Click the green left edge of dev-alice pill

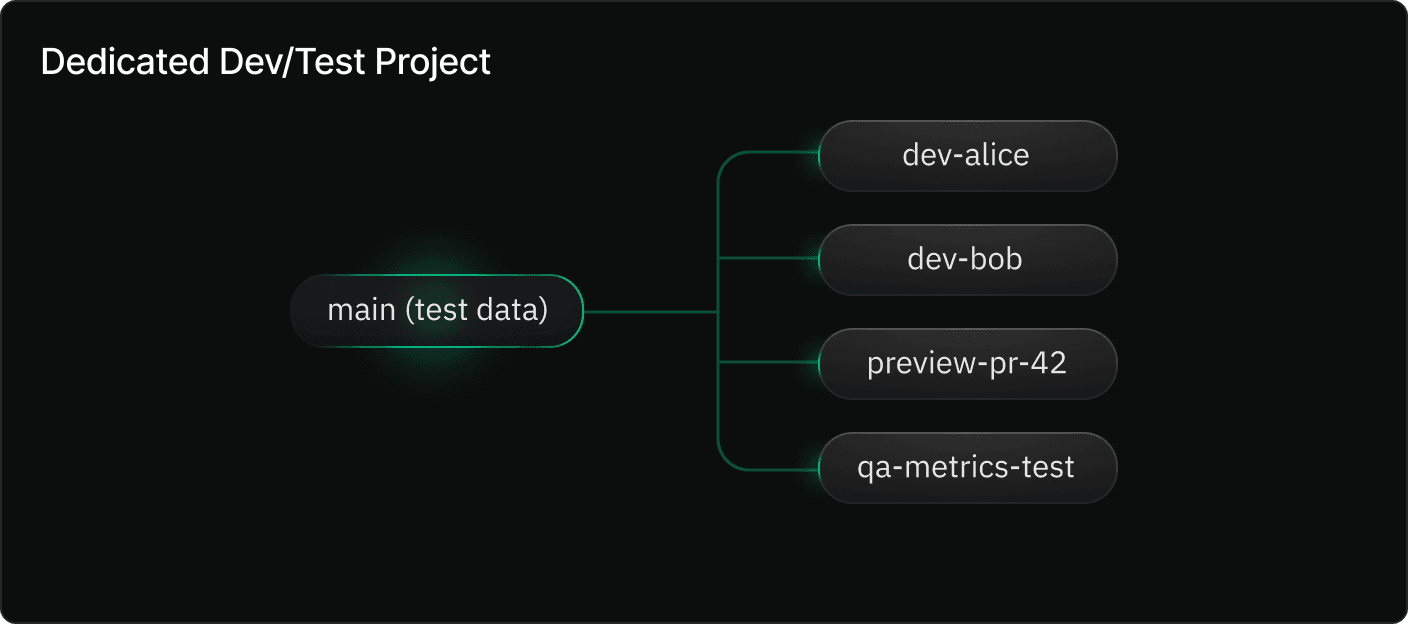tap(820, 156)
